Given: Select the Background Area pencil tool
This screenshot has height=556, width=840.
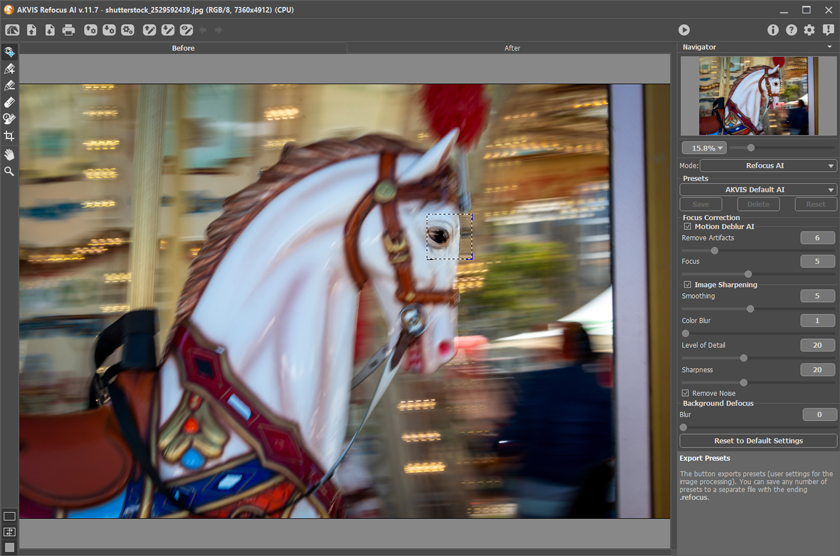Looking at the screenshot, I should (9, 85).
